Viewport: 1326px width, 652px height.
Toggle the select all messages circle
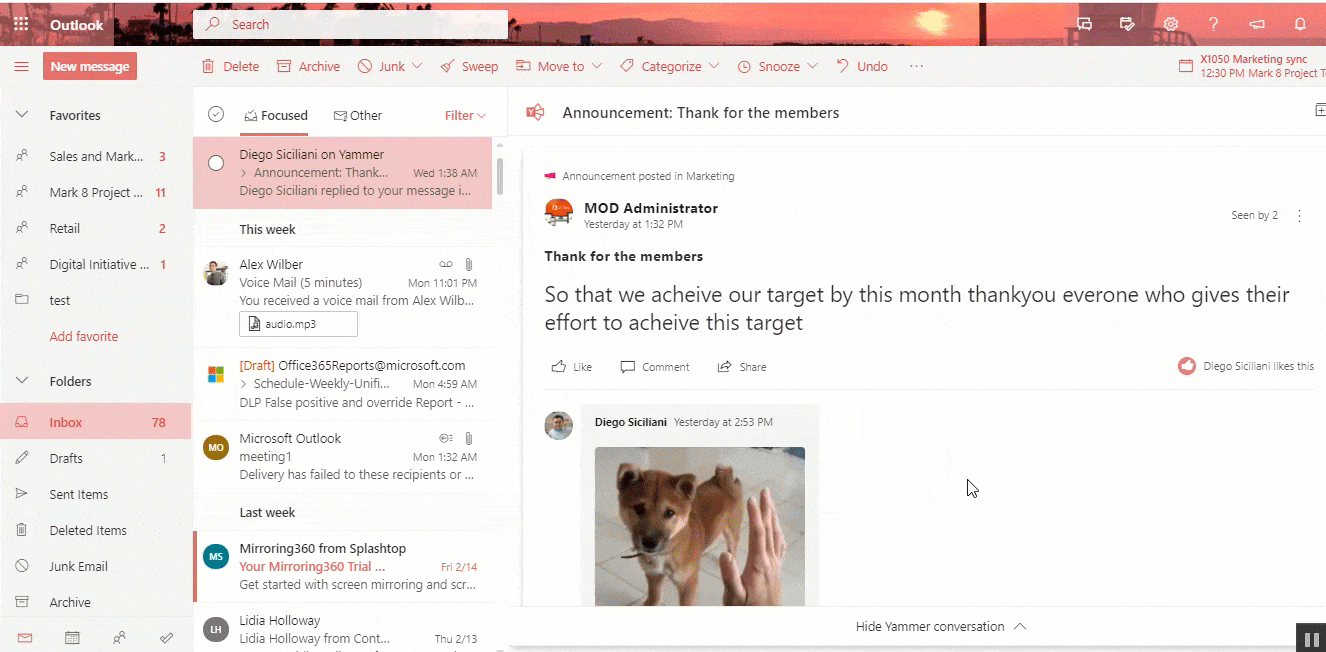tap(216, 114)
